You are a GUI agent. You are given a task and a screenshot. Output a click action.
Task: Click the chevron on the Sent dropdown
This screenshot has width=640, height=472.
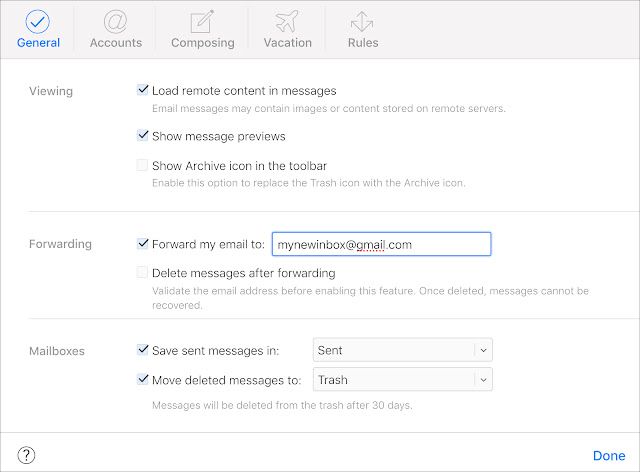click(484, 350)
